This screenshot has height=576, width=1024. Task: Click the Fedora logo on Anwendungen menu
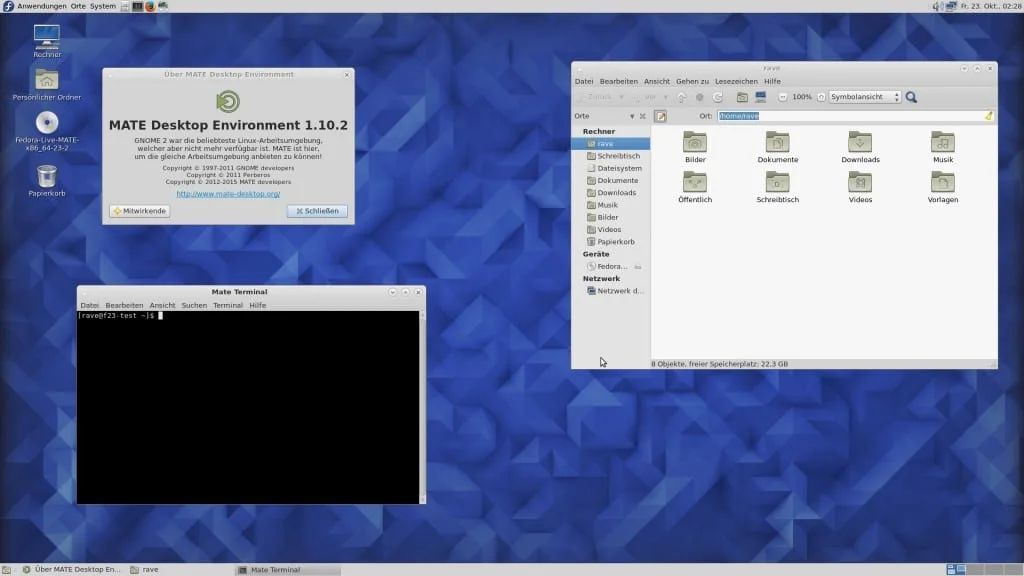(x=8, y=6)
